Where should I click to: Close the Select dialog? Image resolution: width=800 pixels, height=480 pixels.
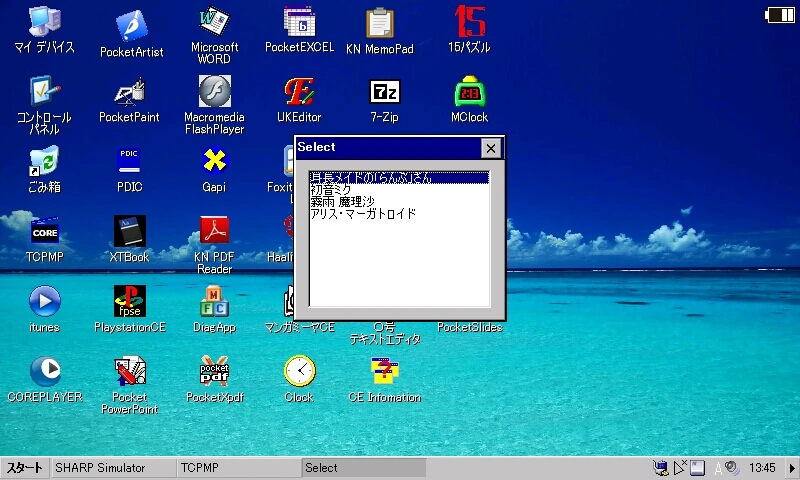(x=491, y=148)
